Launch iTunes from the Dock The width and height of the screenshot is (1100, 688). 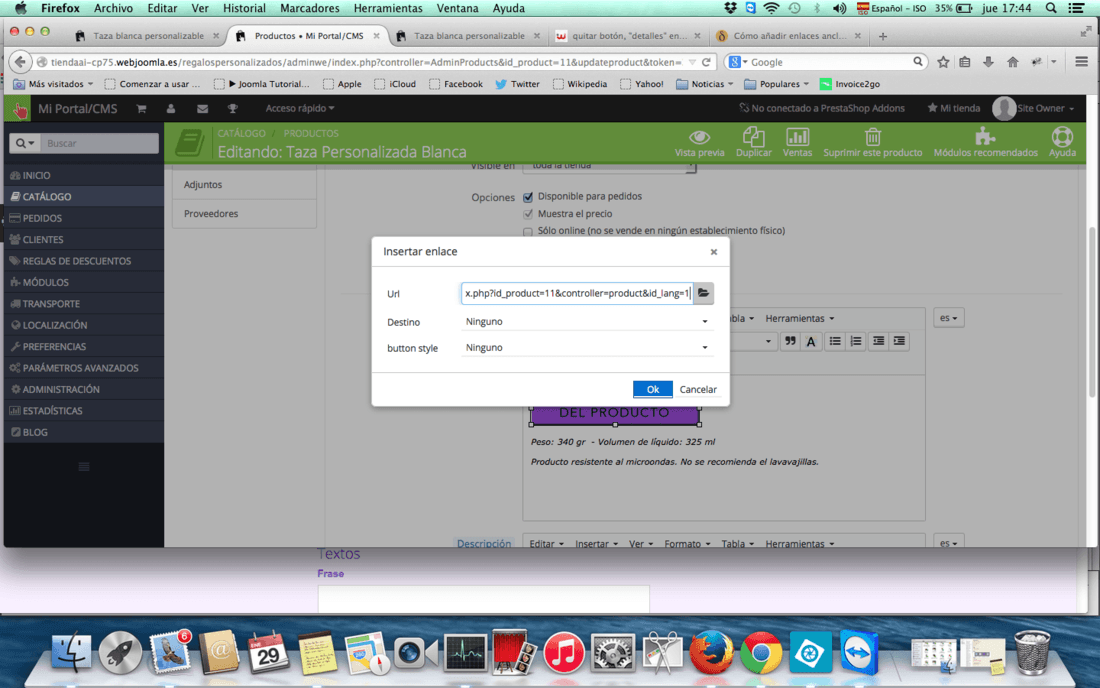563,652
